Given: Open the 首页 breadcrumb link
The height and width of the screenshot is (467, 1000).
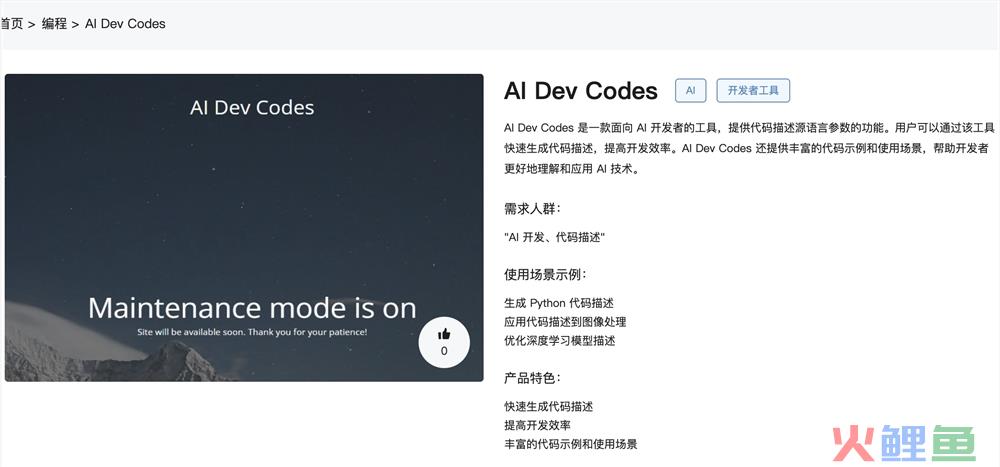Looking at the screenshot, I should tap(11, 24).
